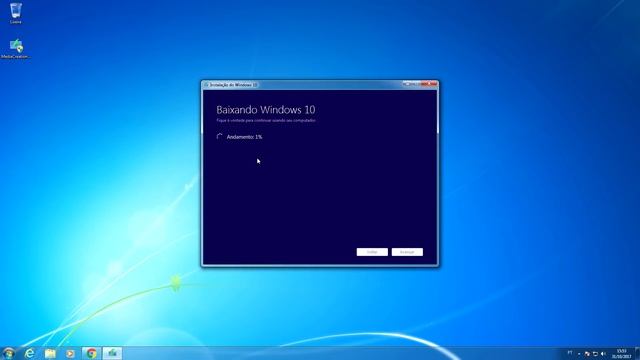Open Windows Explorer folder in taskbar
This screenshot has width=640, height=360.
pyautogui.click(x=50, y=353)
